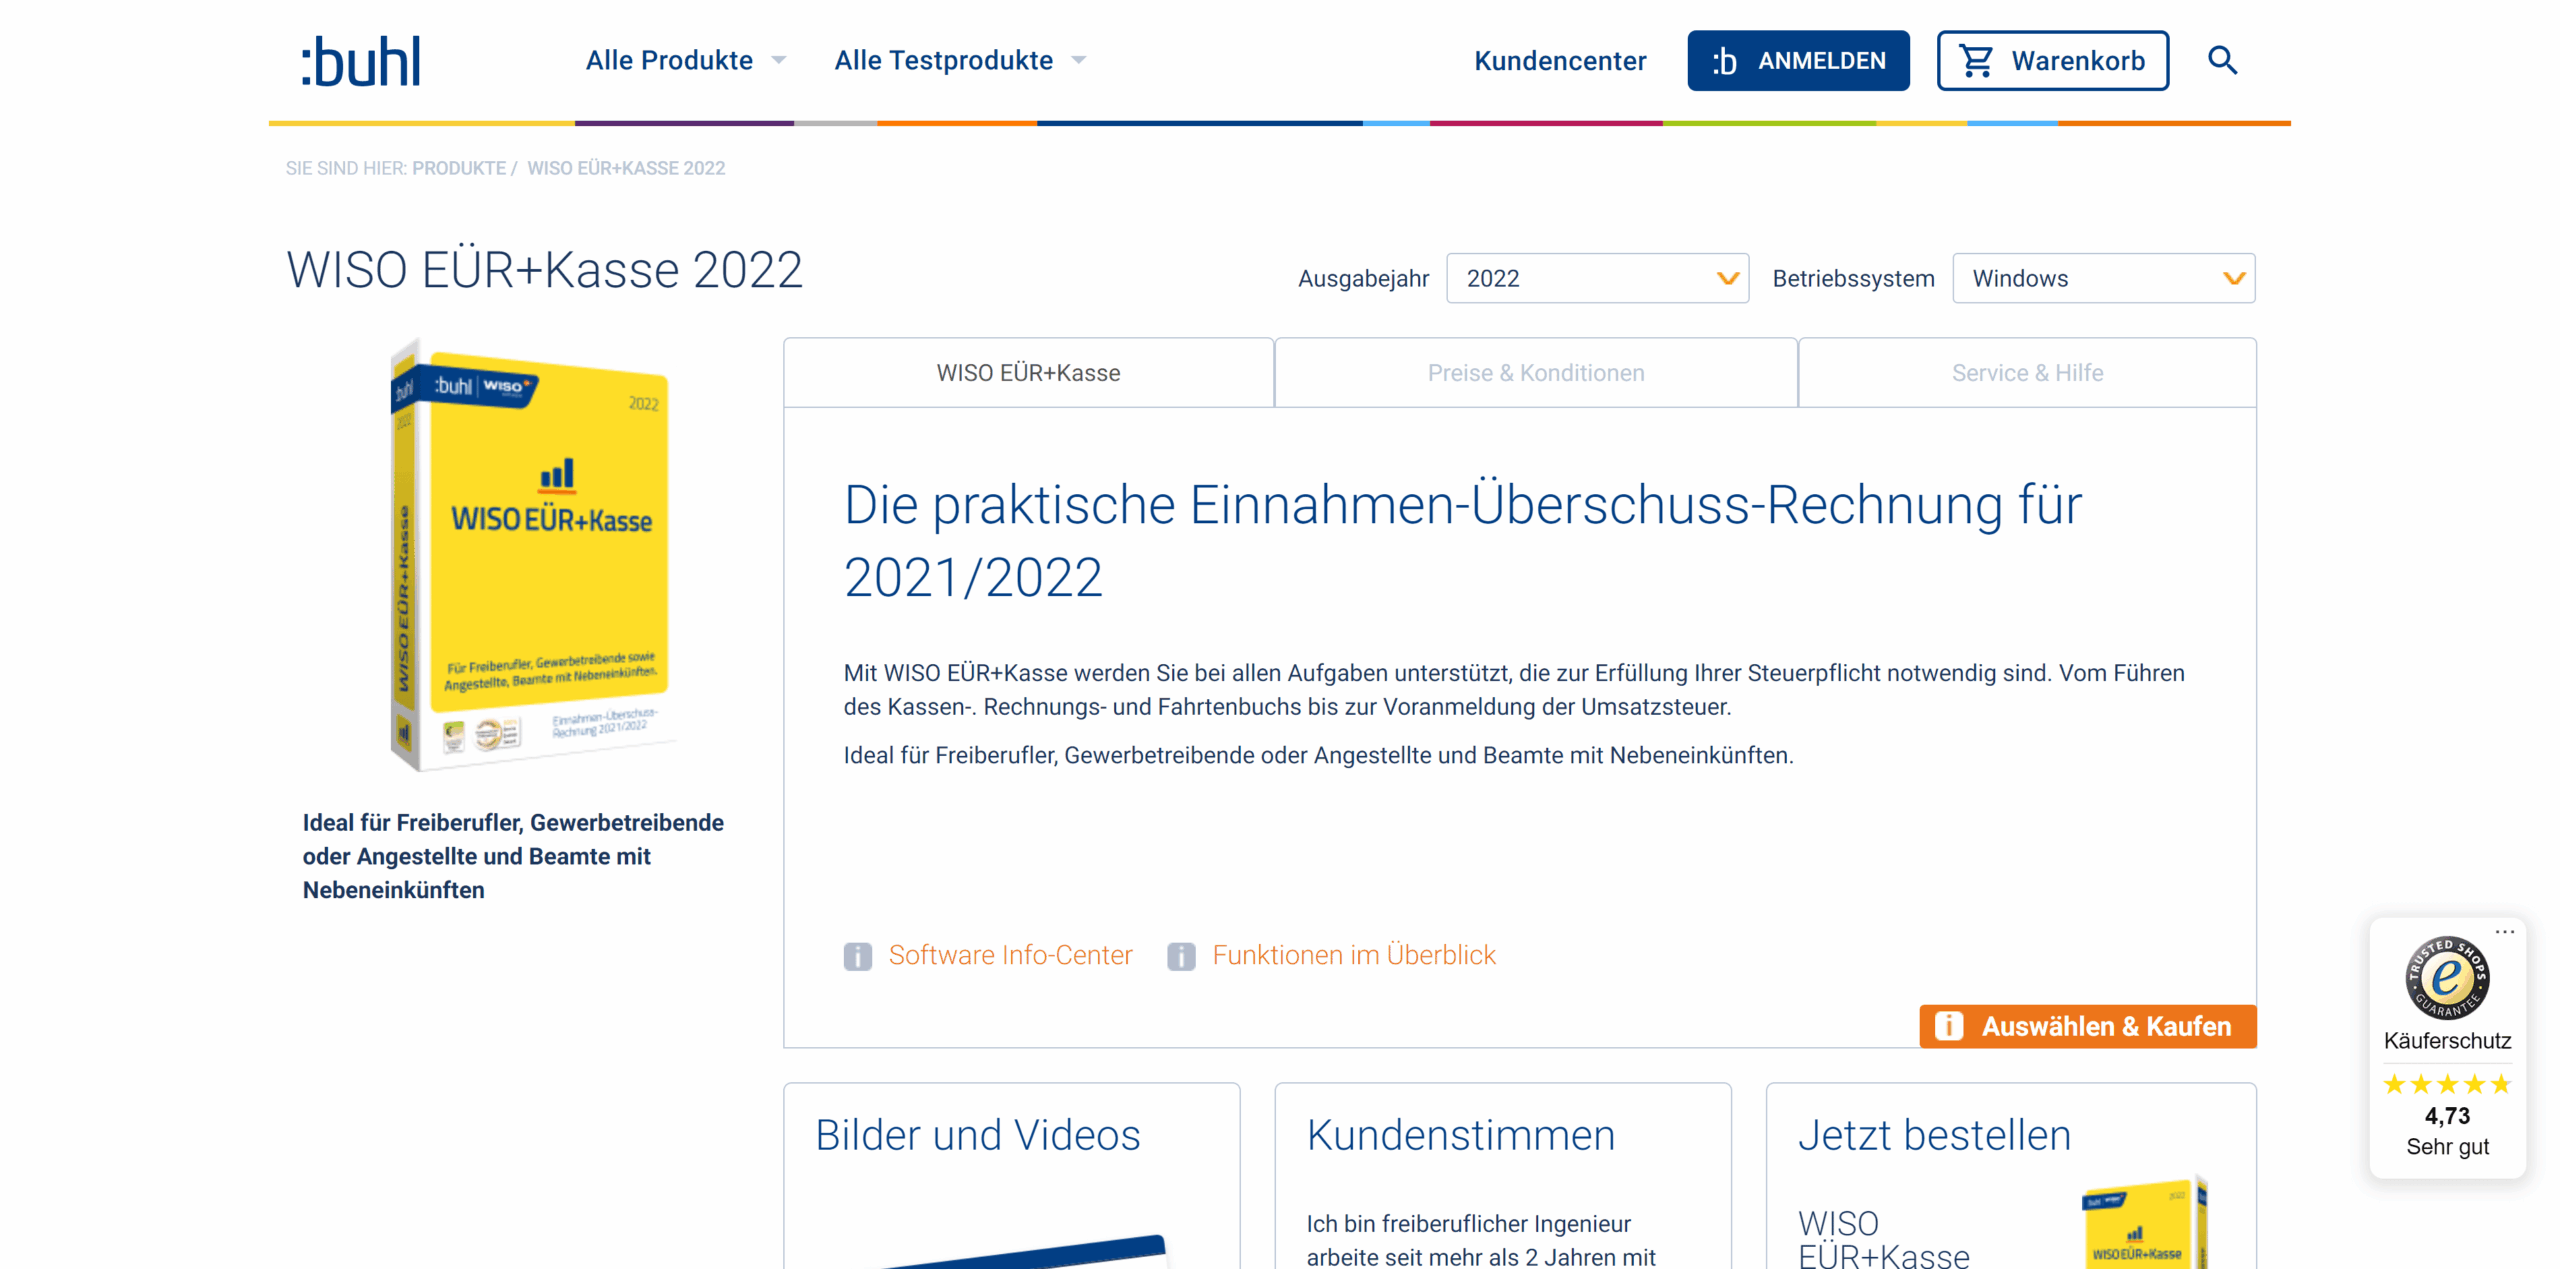Click the WISO EÜR+Kasse product box image

(530, 556)
